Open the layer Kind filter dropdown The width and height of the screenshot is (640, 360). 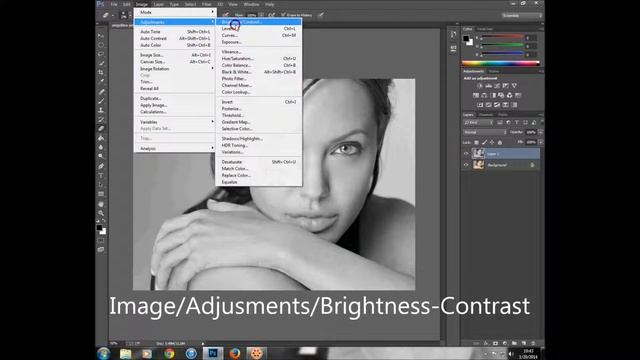coord(478,122)
